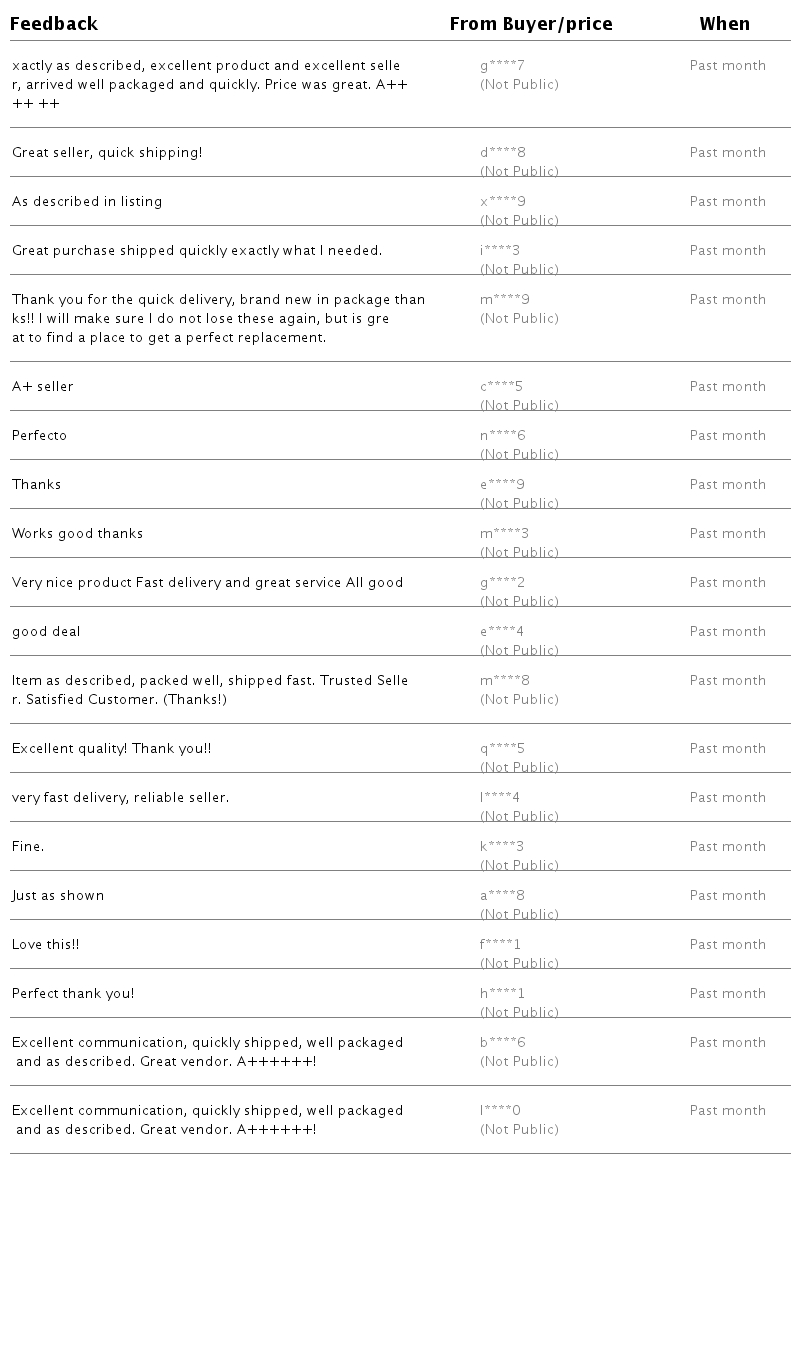This screenshot has width=800, height=1368.
Task: Click buyer l****0 name
Action: coord(500,1111)
